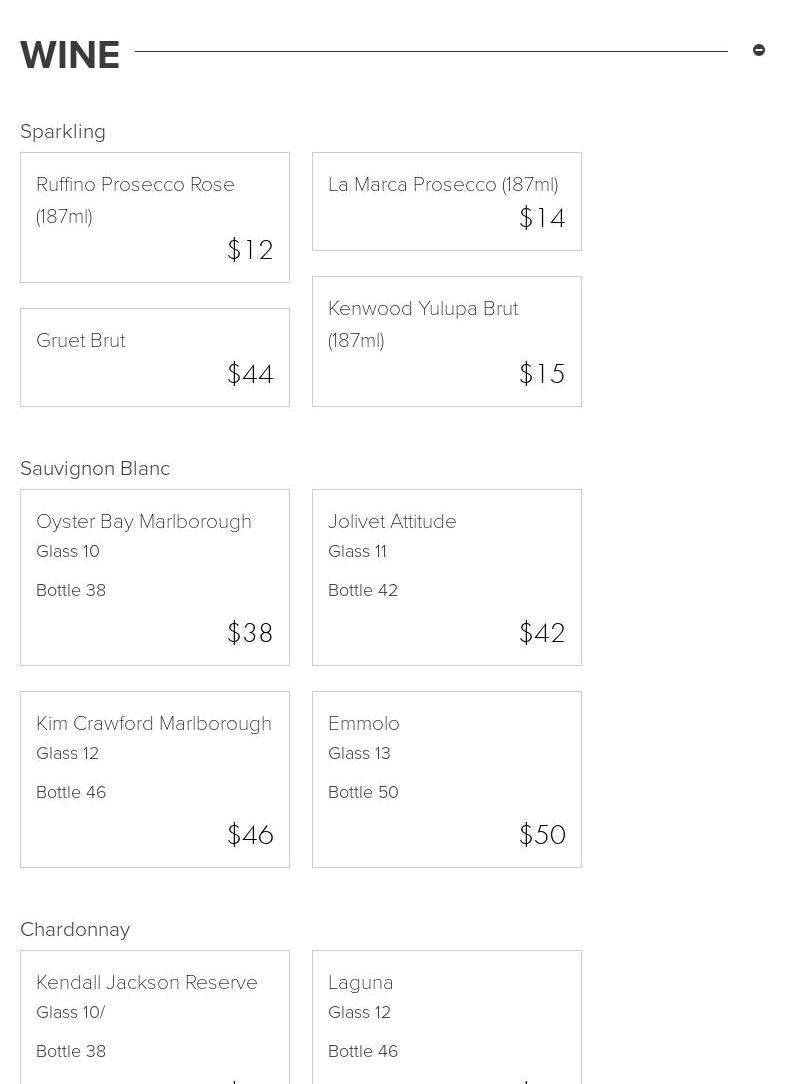Select Oyster Bay Marlborough wine title
Screen dimensions: 785x1084
coord(144,522)
